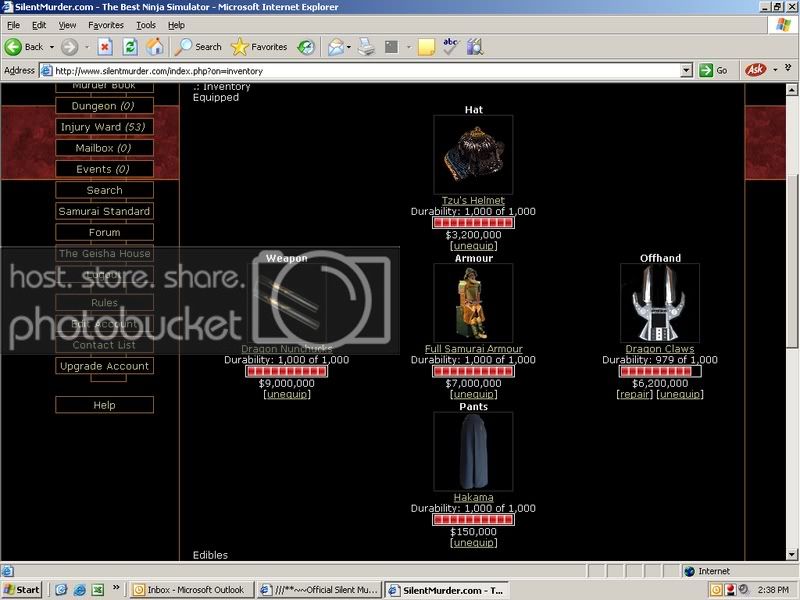Click Tzu's Helmet item link
Viewport: 800px width, 600px height.
click(x=473, y=201)
